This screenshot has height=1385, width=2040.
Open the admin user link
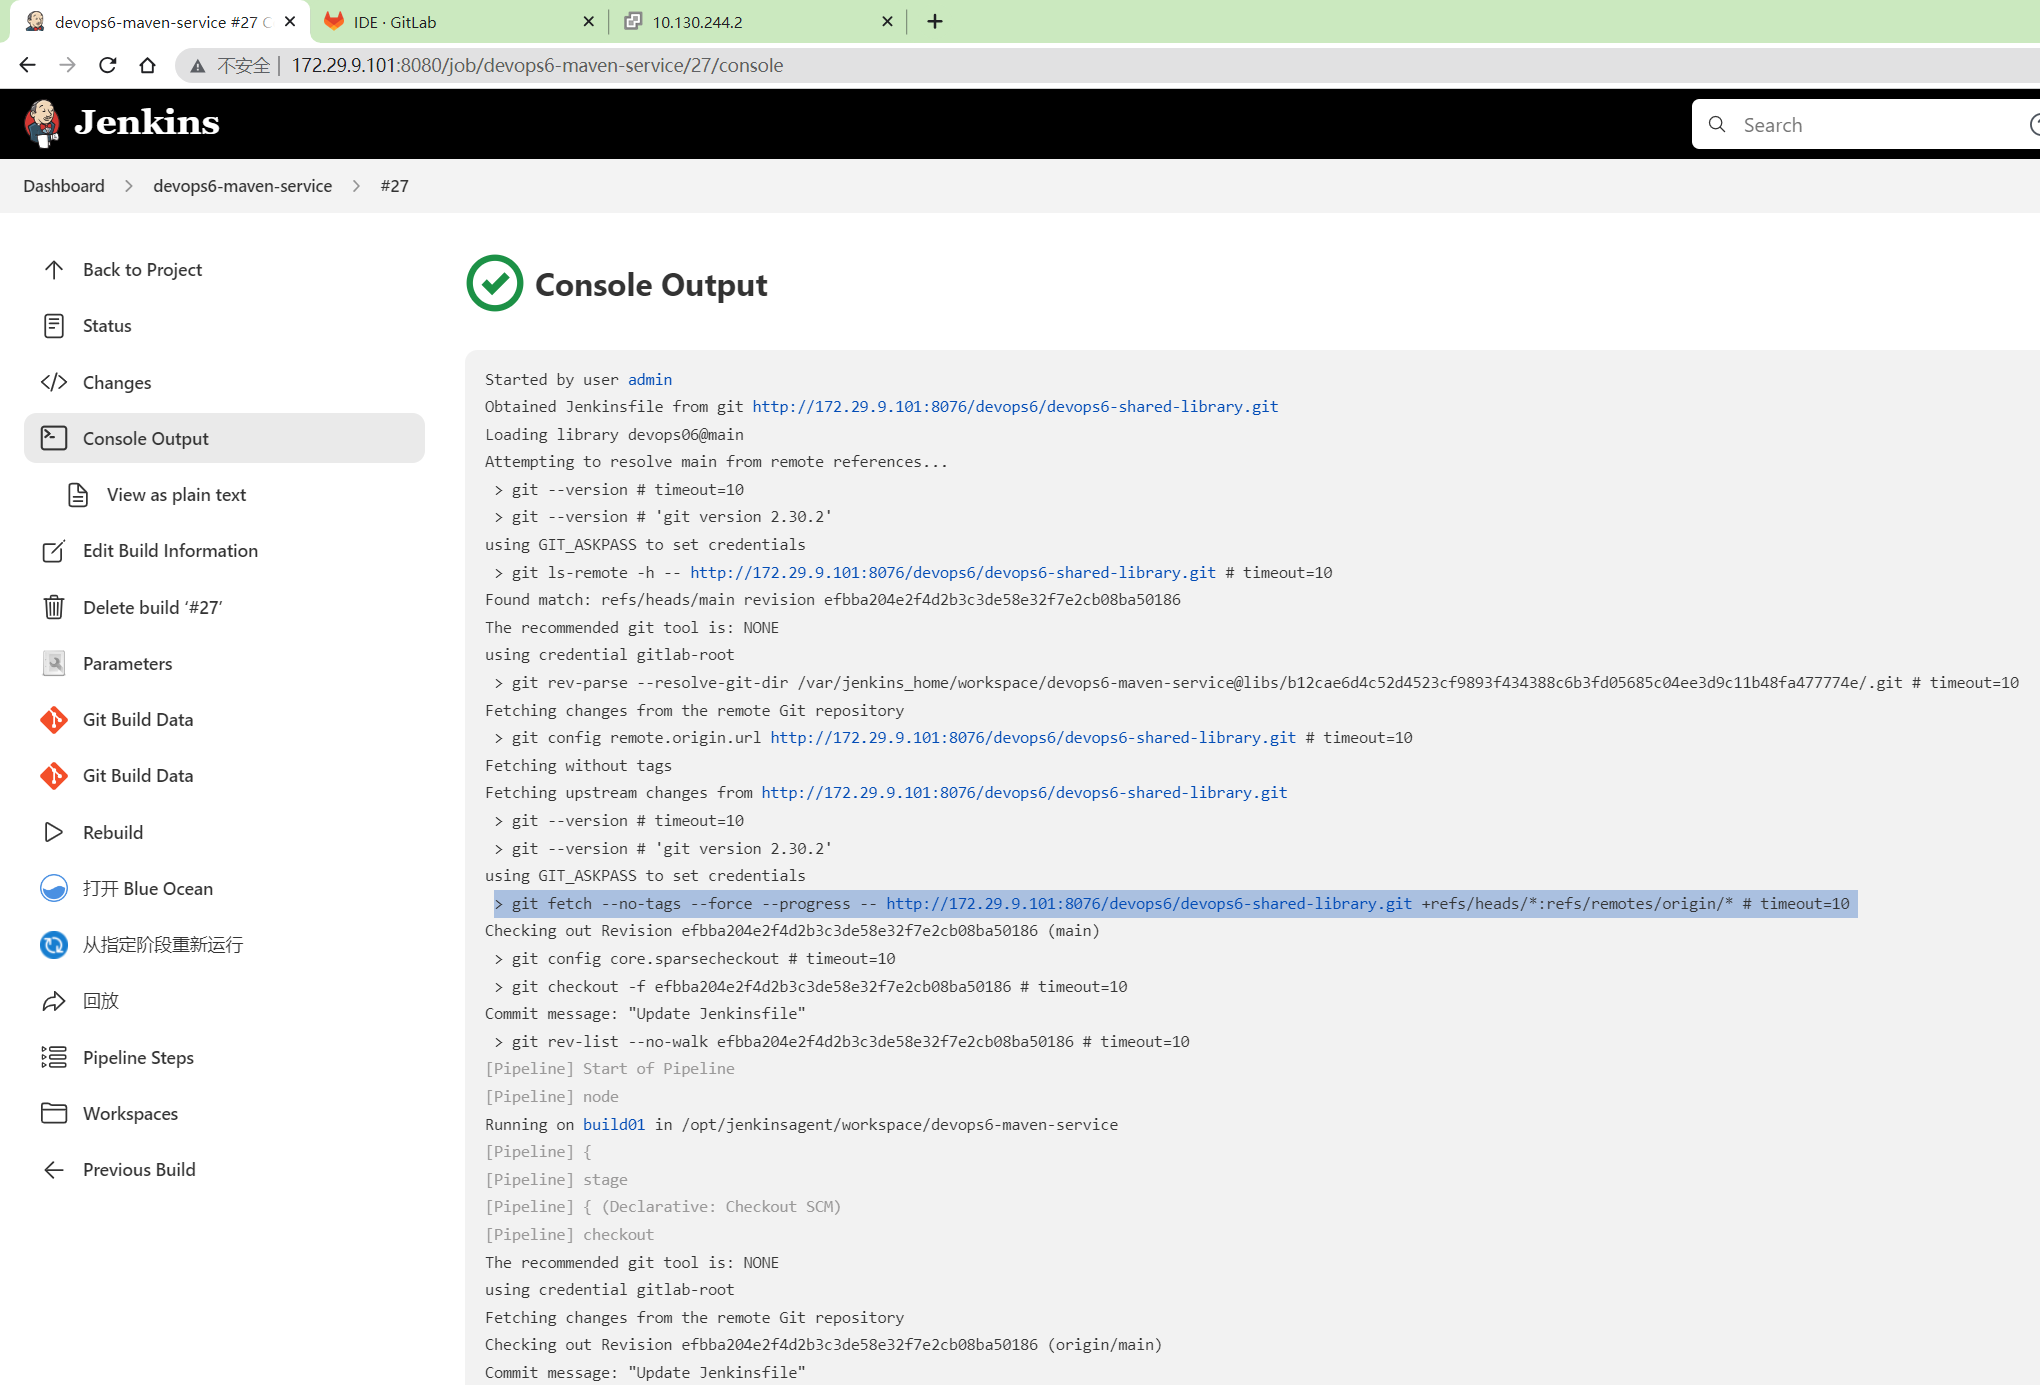pyautogui.click(x=650, y=379)
